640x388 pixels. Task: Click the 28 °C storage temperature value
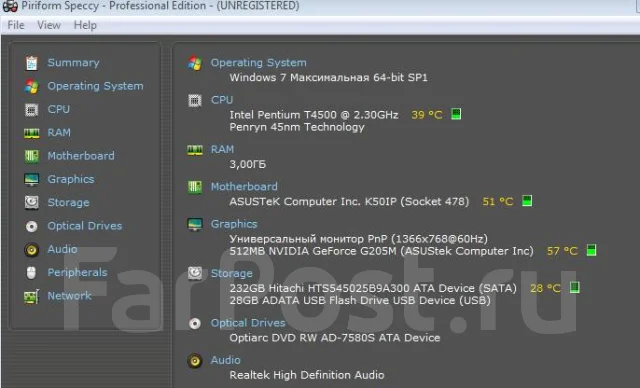pyautogui.click(x=546, y=288)
